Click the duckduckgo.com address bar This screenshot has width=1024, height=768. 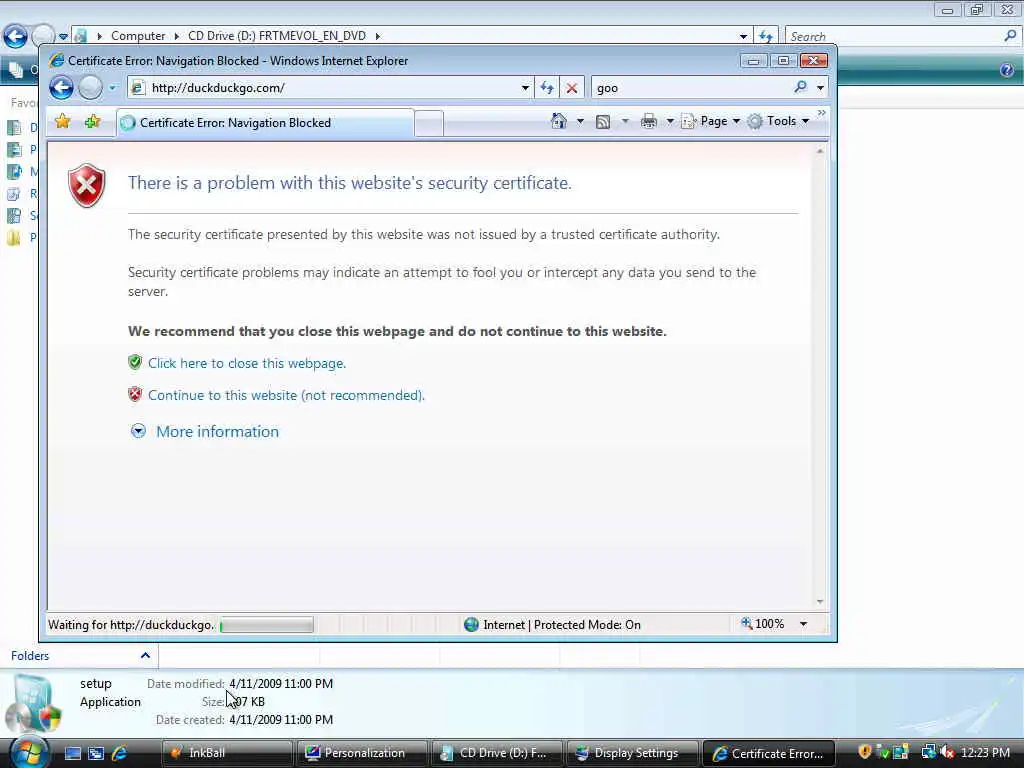coord(323,88)
